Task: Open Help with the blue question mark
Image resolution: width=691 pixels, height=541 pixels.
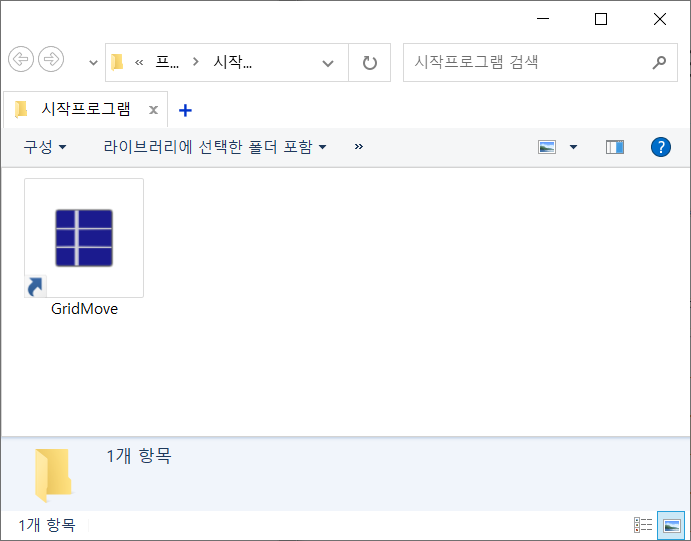Action: point(661,147)
